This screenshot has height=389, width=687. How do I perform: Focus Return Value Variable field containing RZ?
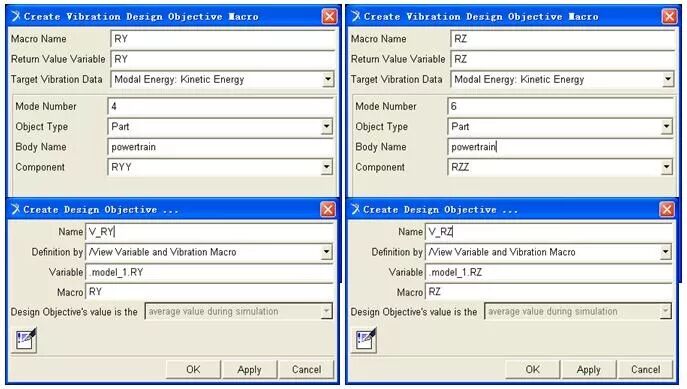[563, 59]
